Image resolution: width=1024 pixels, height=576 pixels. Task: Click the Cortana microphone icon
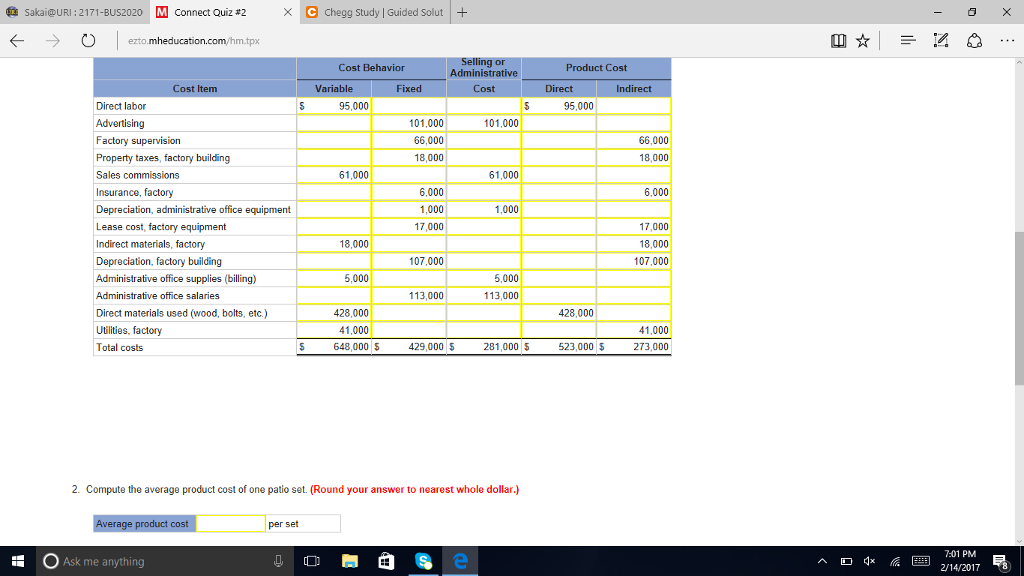(278, 561)
